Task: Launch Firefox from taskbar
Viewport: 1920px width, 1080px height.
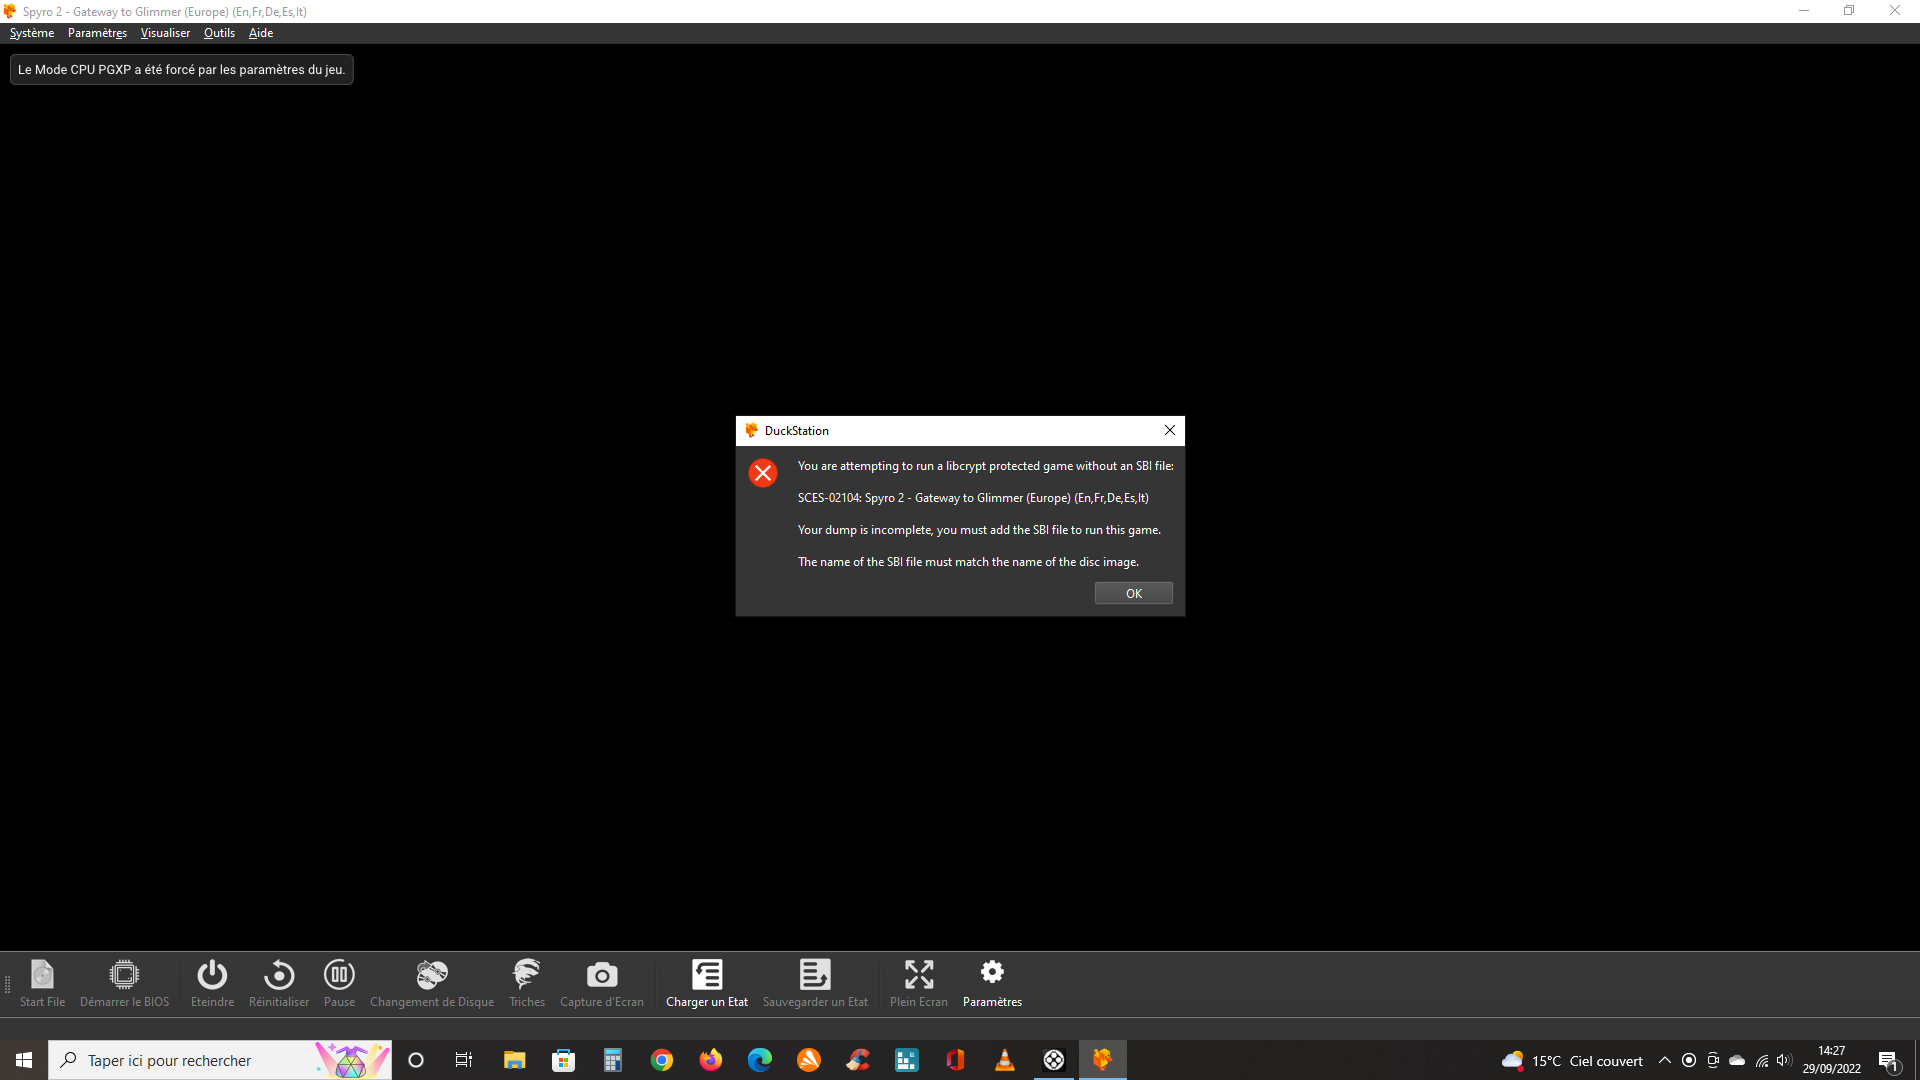Action: [711, 1060]
